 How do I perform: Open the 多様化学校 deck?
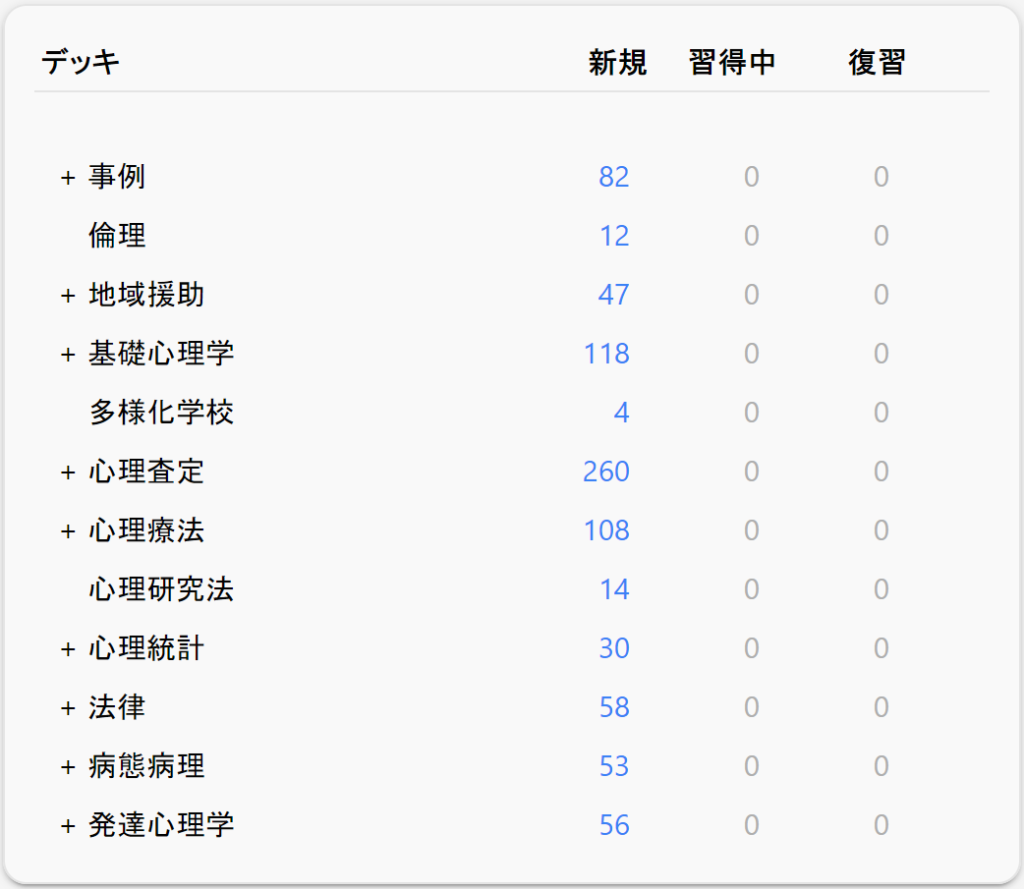tap(161, 413)
